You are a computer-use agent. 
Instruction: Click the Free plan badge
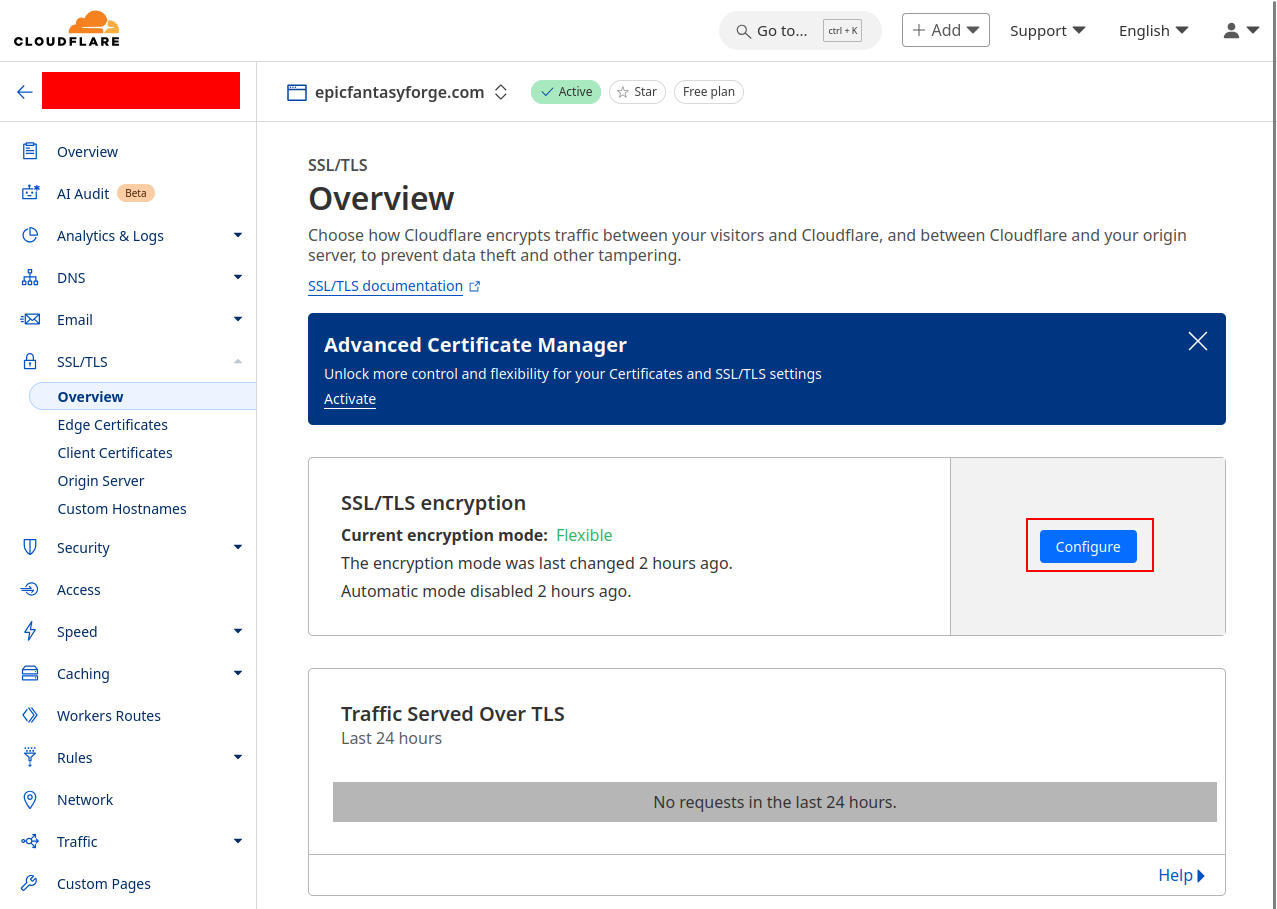pyautogui.click(x=709, y=92)
